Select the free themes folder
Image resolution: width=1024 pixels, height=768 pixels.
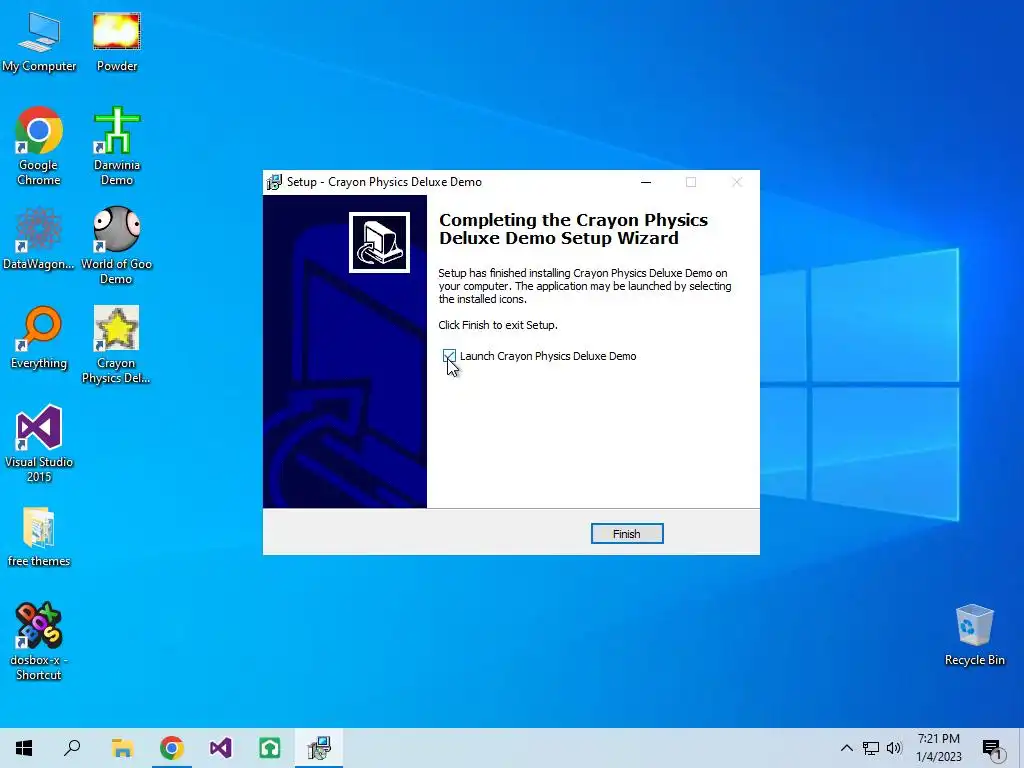39,536
